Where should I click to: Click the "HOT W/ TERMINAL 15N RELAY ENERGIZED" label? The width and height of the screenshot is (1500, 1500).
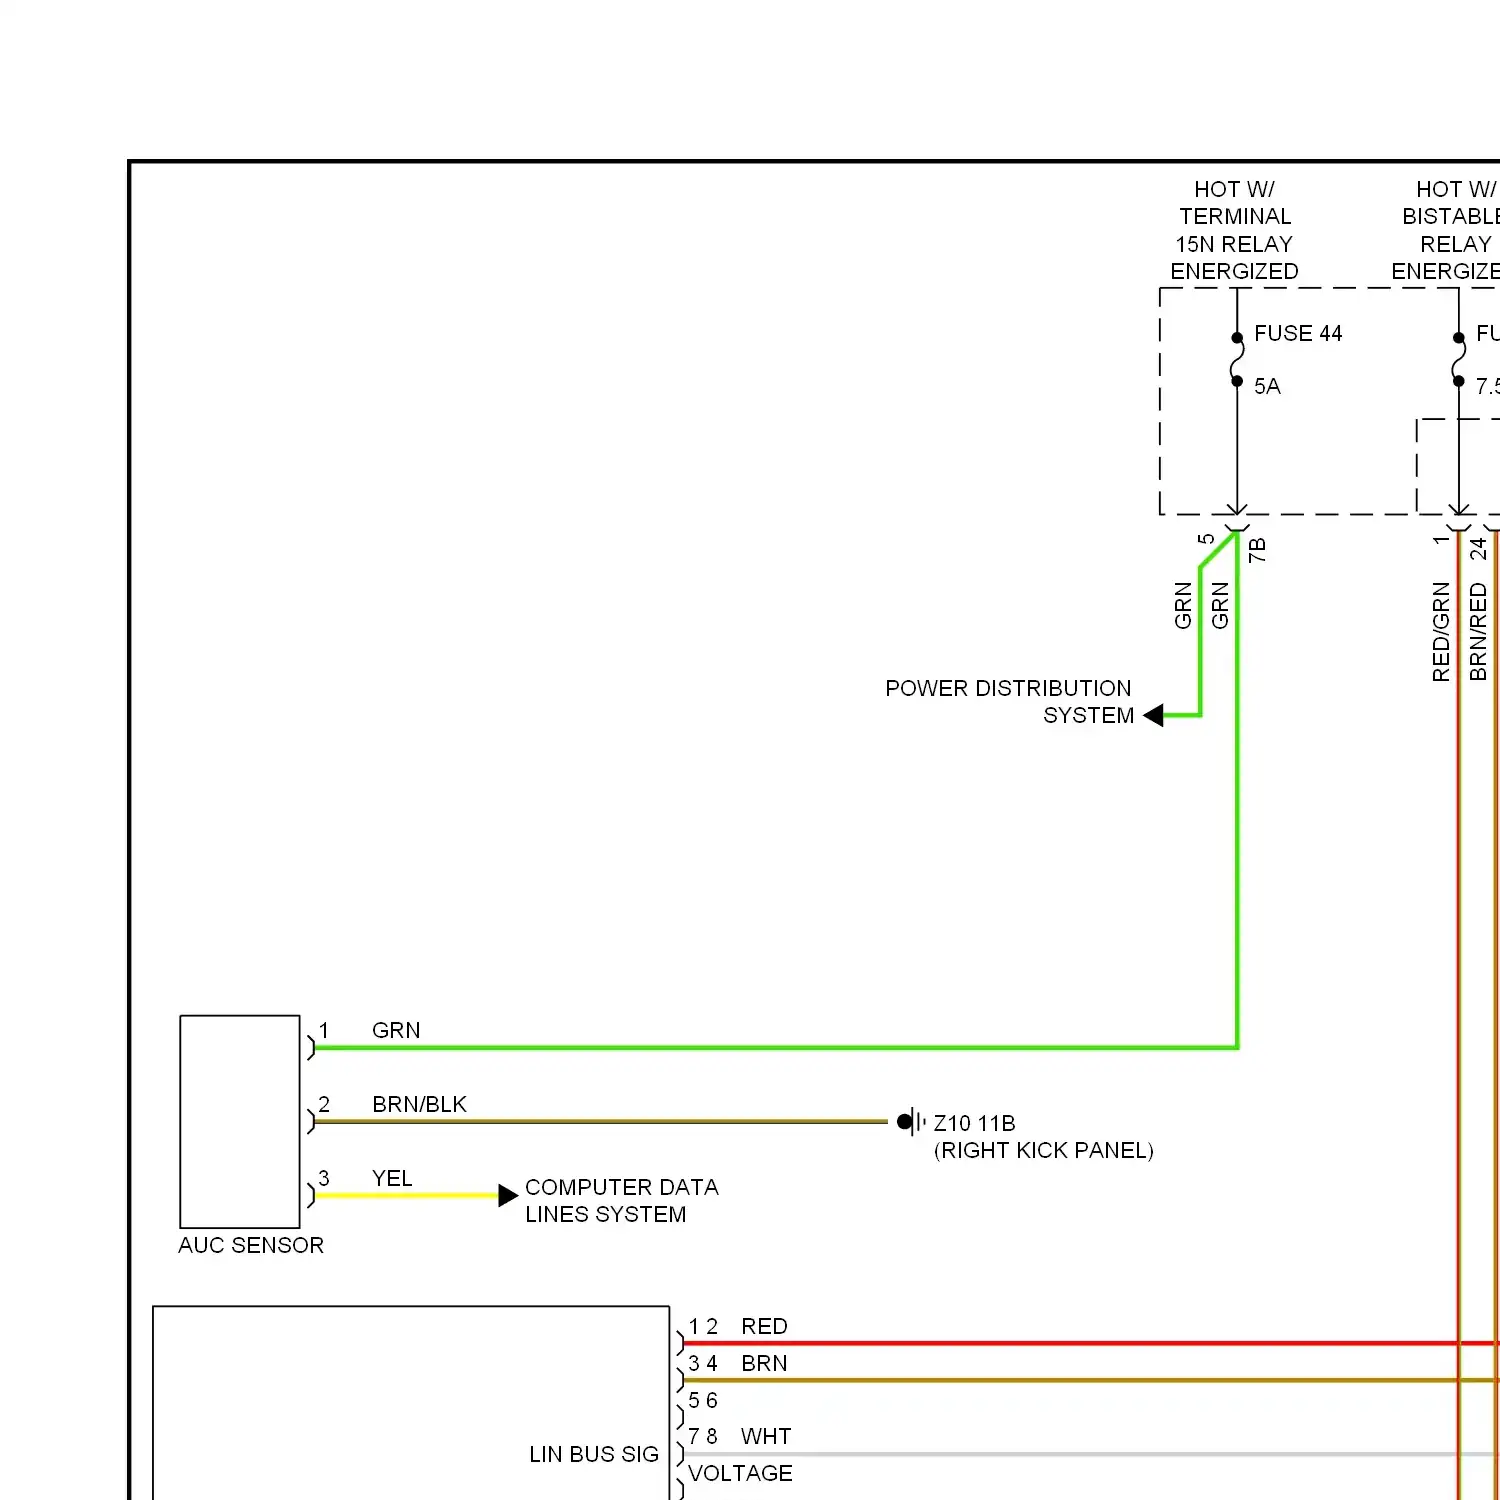pos(1235,230)
